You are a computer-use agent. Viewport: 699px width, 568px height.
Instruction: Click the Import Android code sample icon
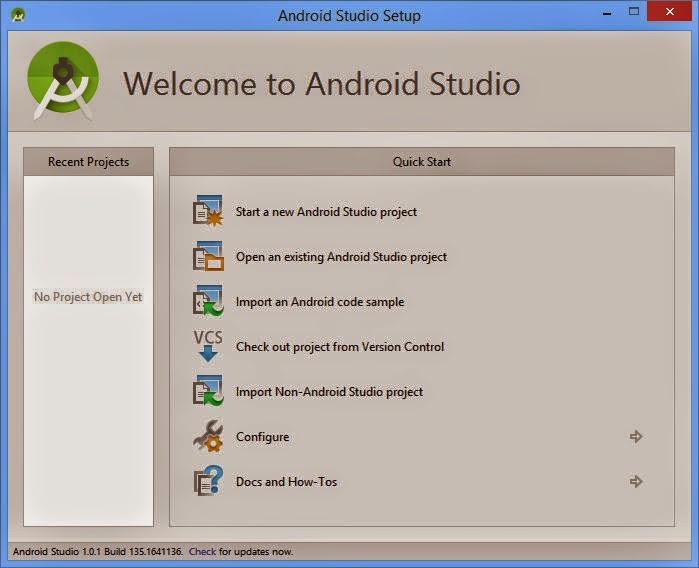[x=208, y=301]
